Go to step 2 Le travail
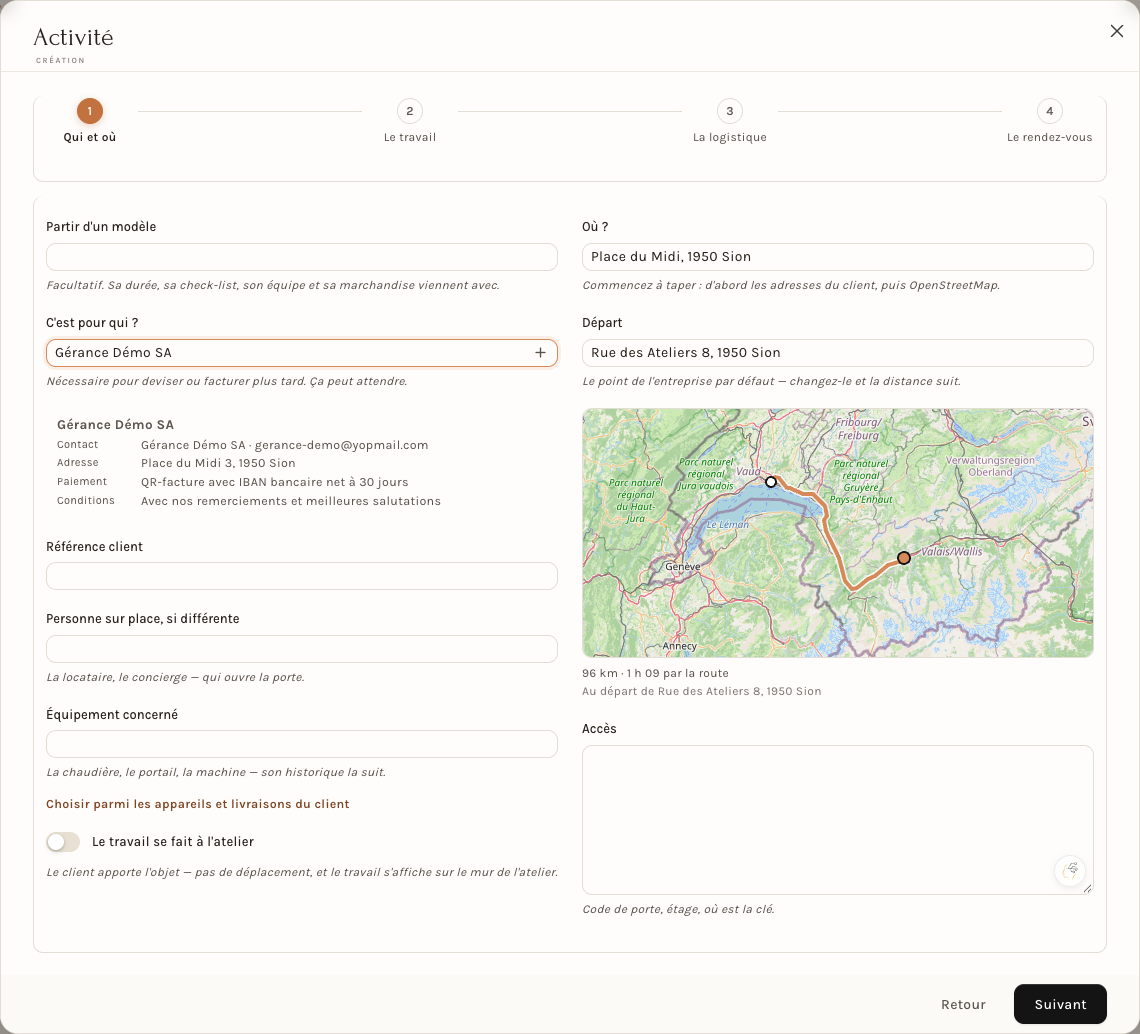 410,121
